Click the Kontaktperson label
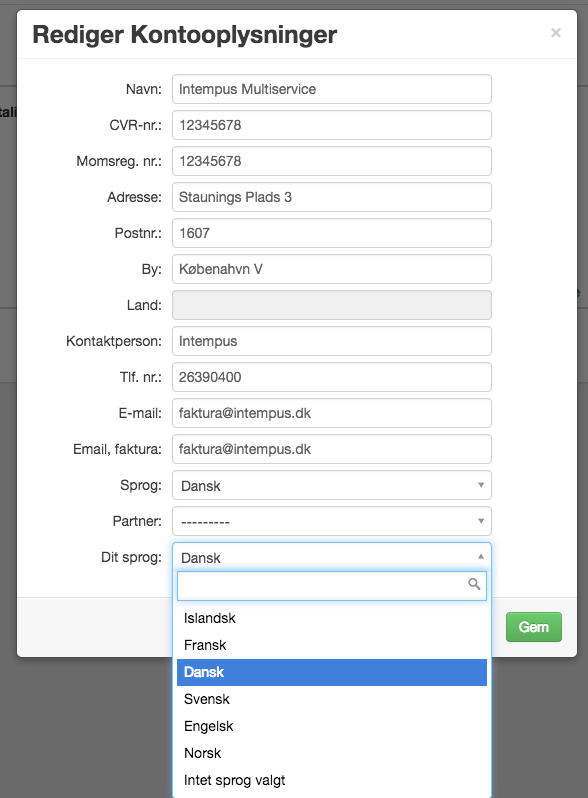Image resolution: width=588 pixels, height=798 pixels. (x=114, y=341)
